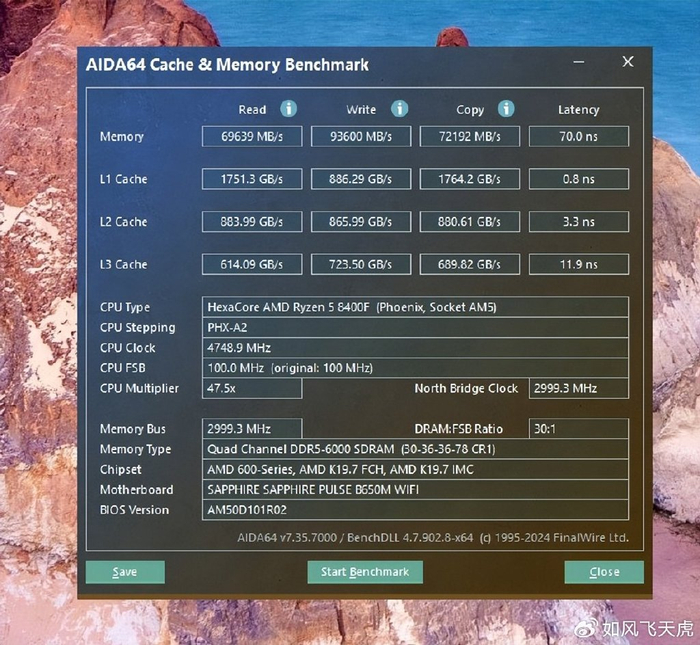Image resolution: width=700 pixels, height=645 pixels.
Task: Click the L1 Cache row label
Action: tap(124, 179)
